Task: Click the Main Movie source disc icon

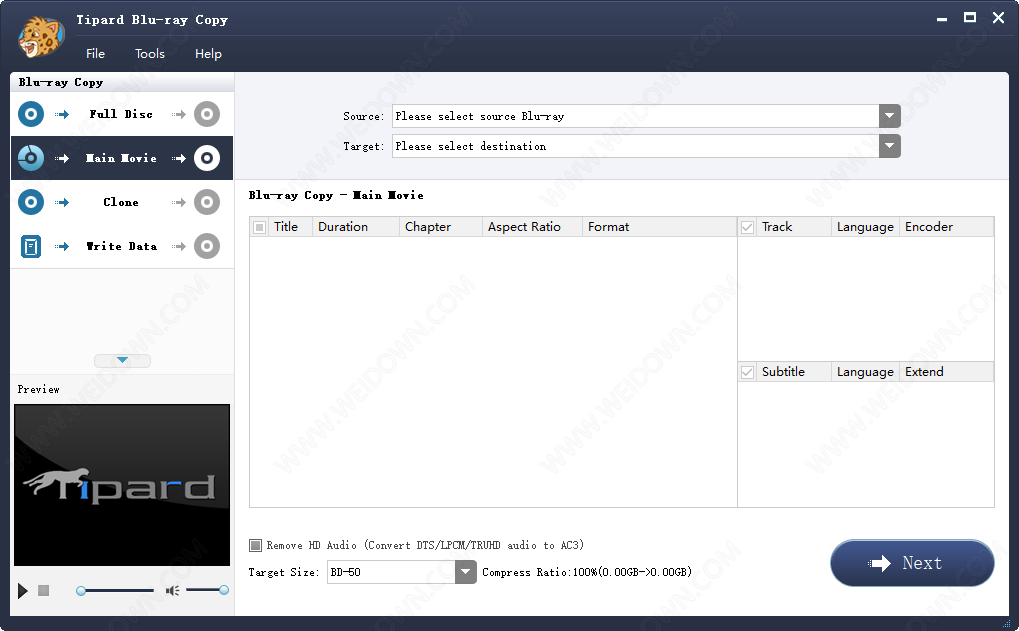Action: [31, 158]
